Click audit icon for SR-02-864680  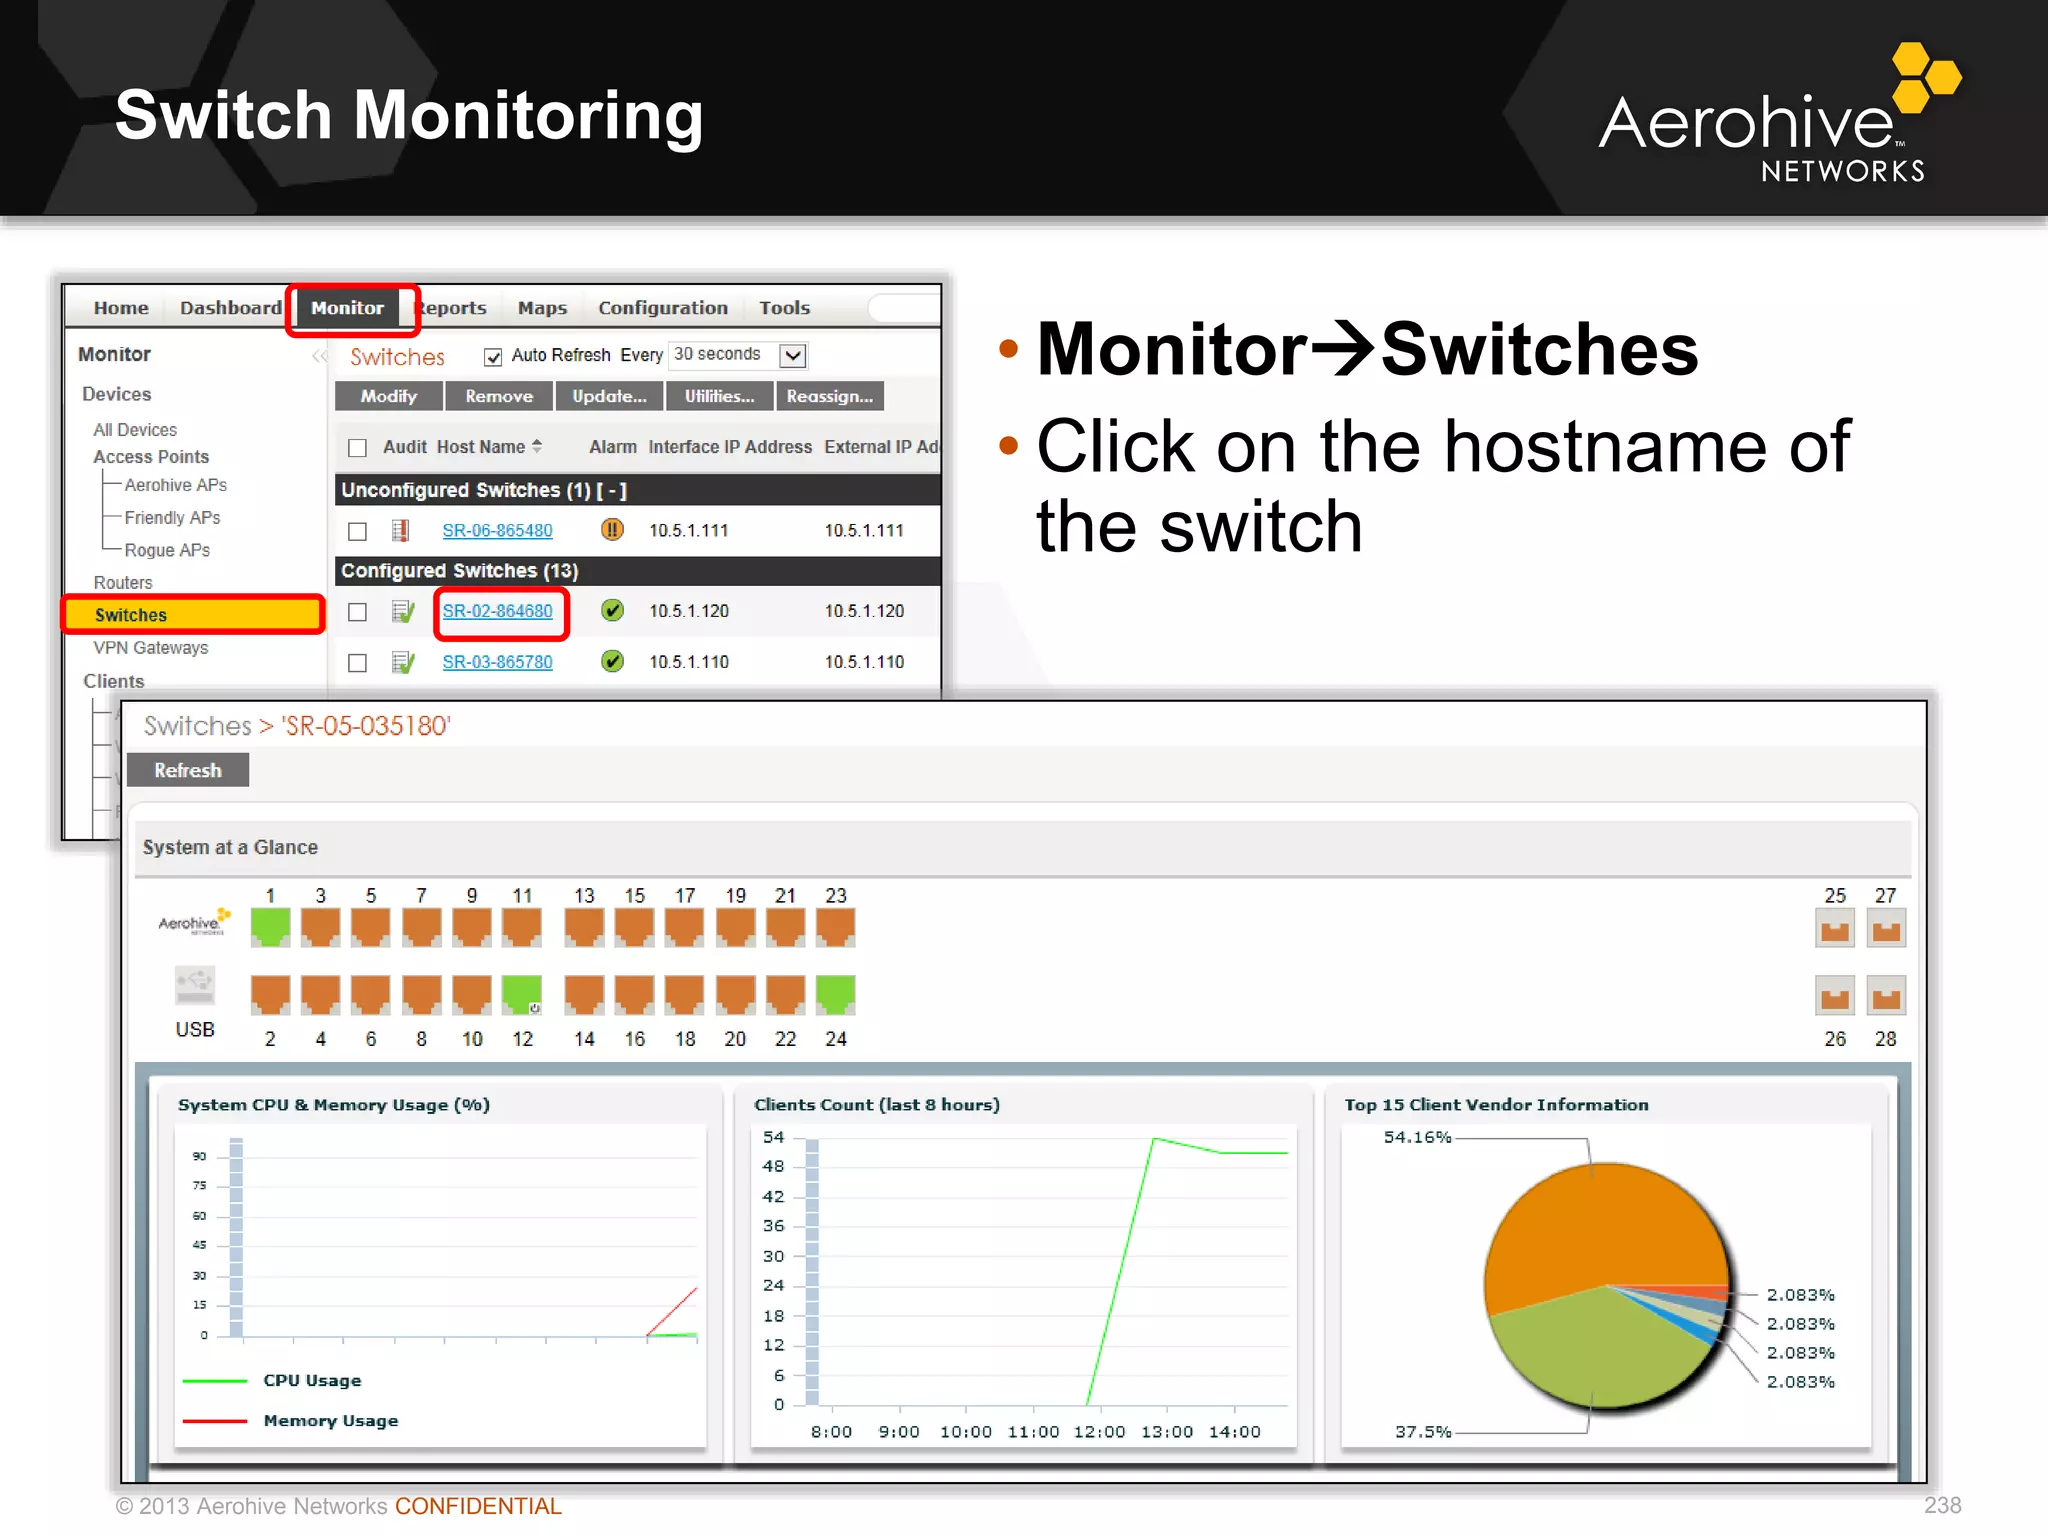pos(403,611)
